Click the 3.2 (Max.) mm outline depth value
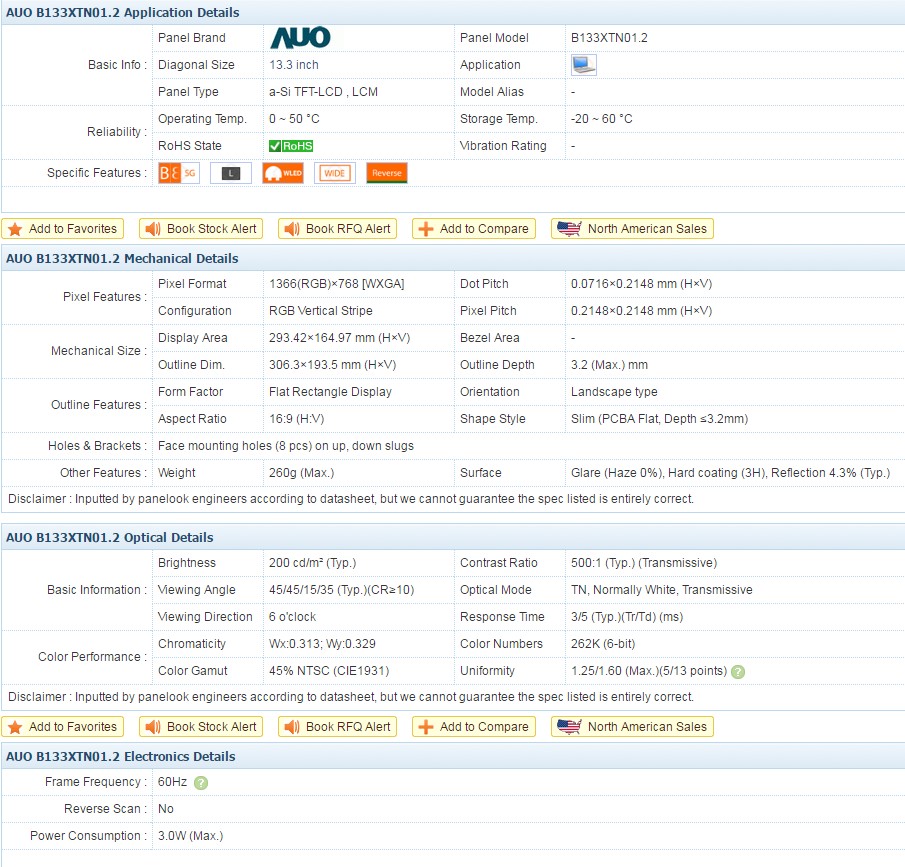The width and height of the screenshot is (905, 867). [x=609, y=365]
